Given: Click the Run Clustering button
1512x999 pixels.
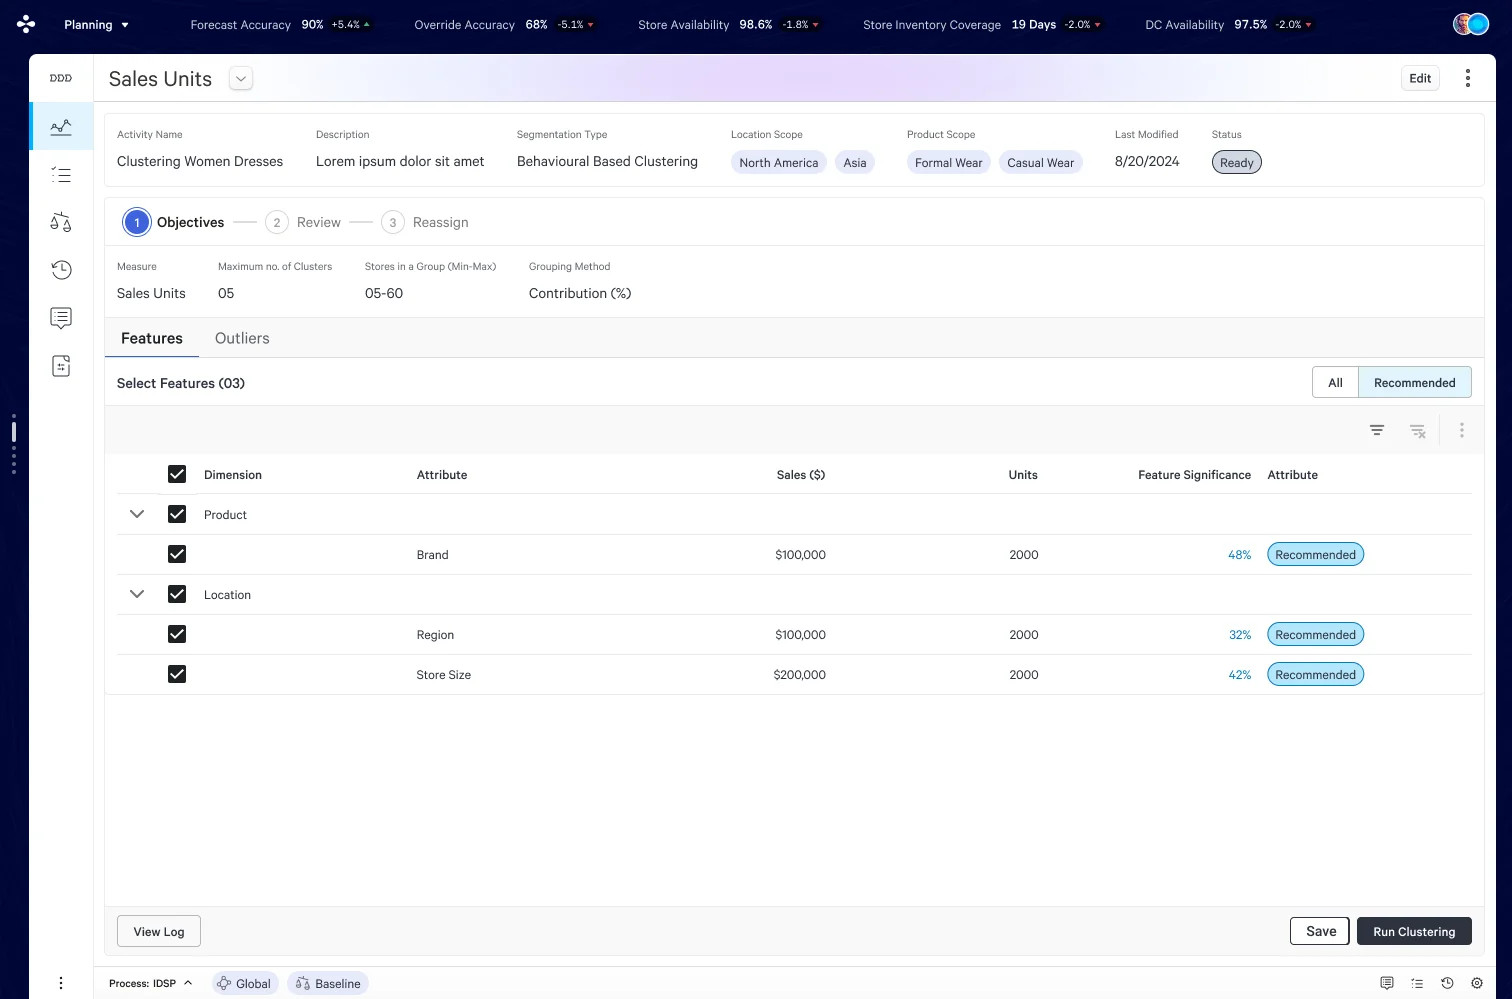Looking at the screenshot, I should (1414, 931).
